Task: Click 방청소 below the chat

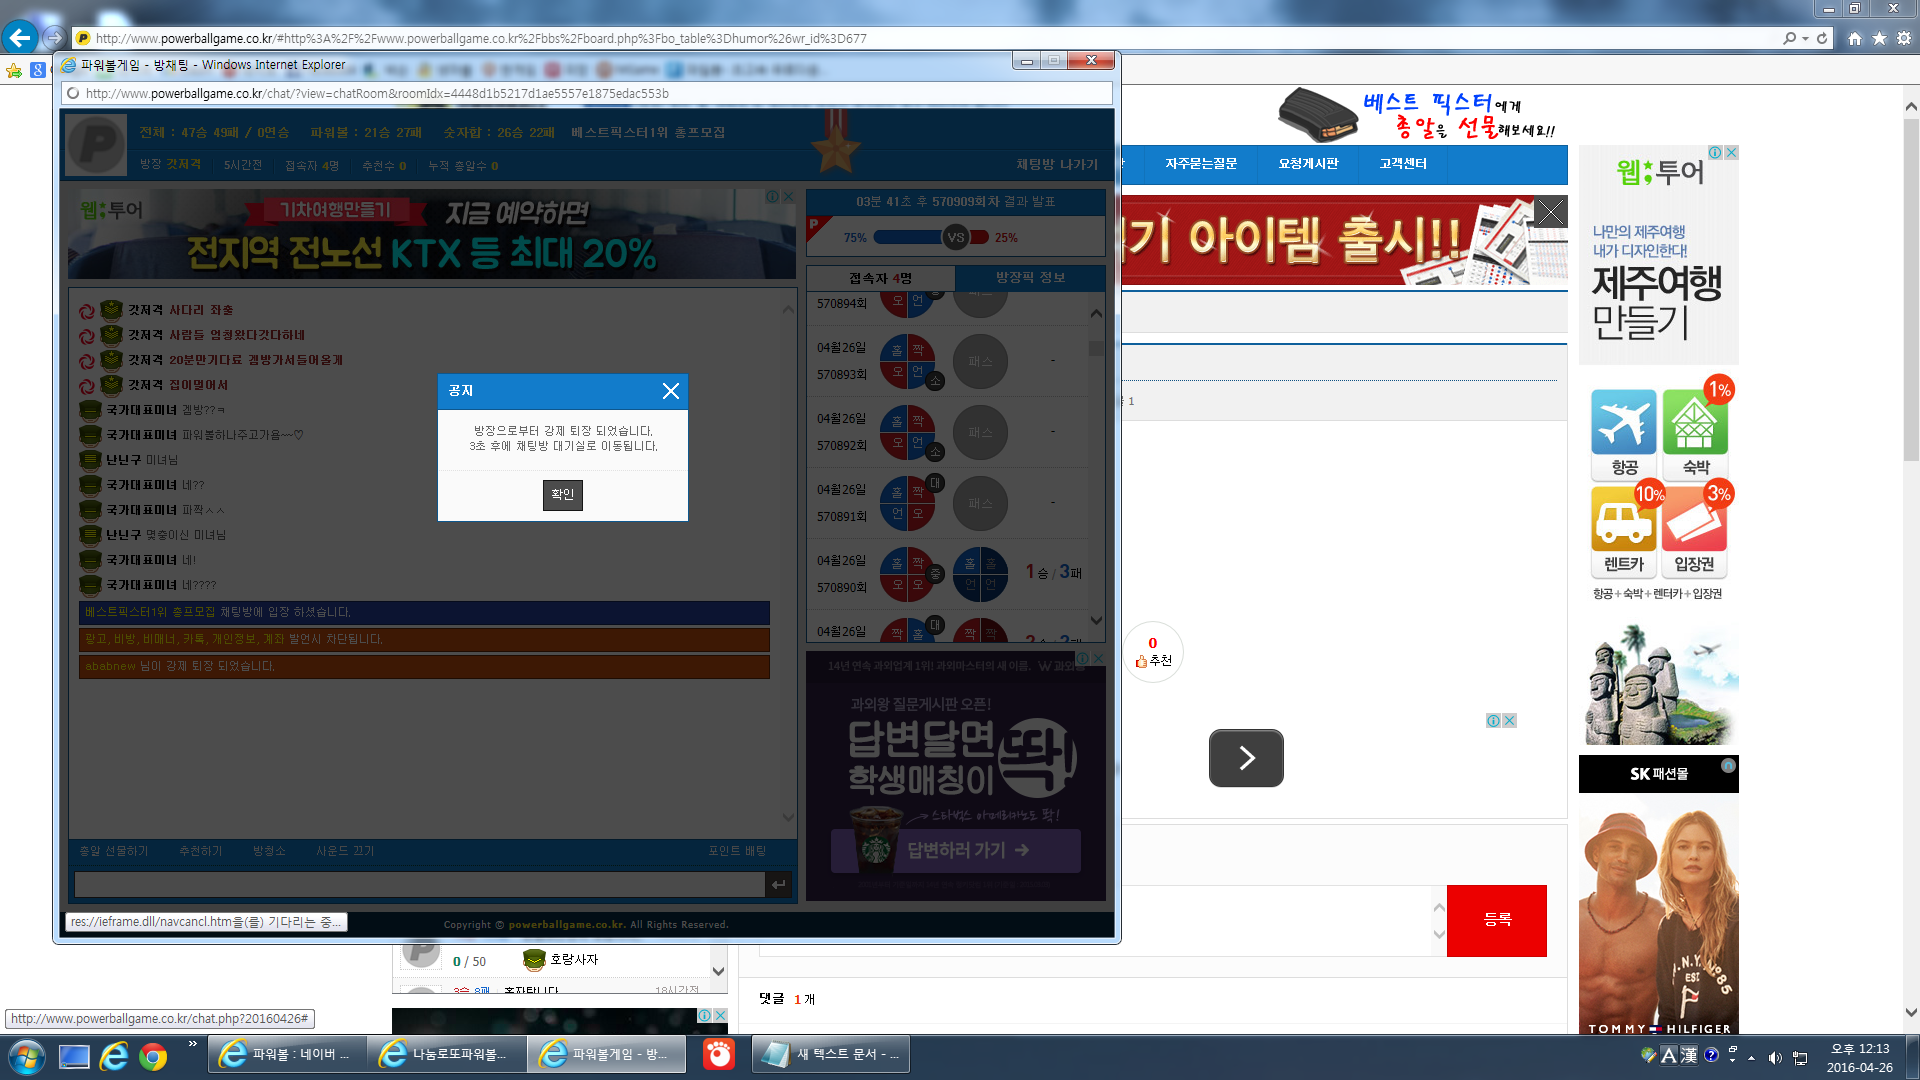Action: coord(269,851)
